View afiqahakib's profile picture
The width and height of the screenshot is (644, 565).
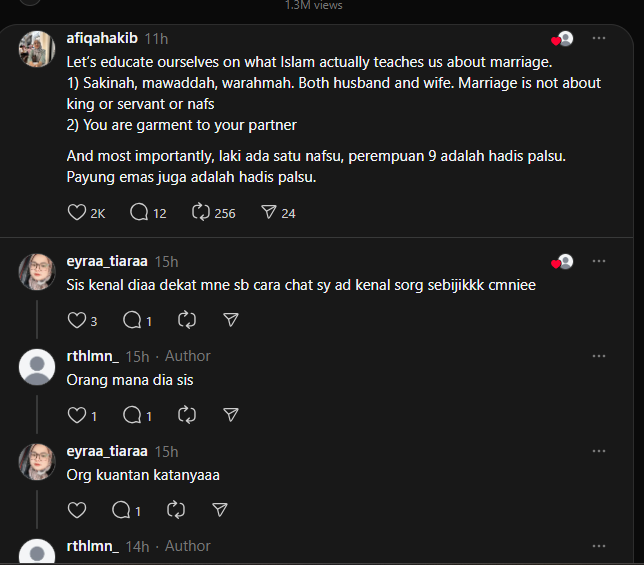37,50
